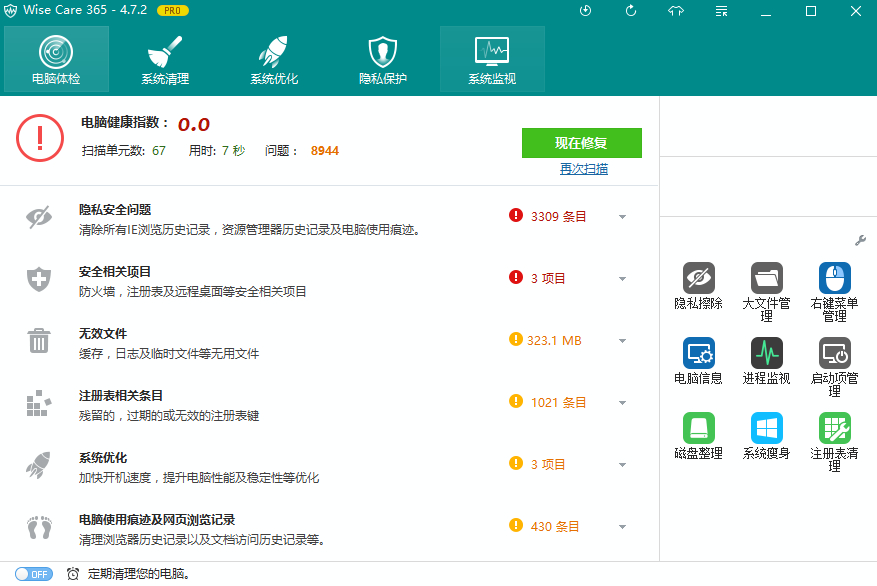Open the 进程监视 tool

pyautogui.click(x=766, y=361)
